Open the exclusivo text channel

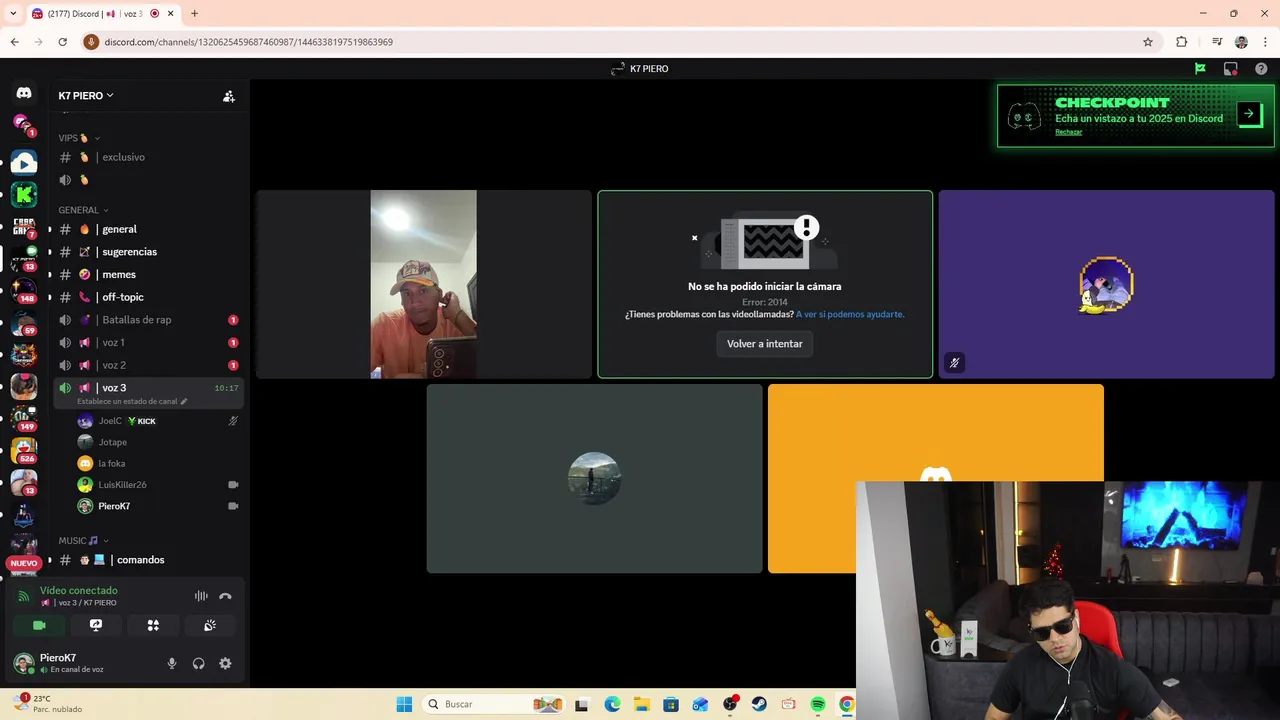(148, 157)
